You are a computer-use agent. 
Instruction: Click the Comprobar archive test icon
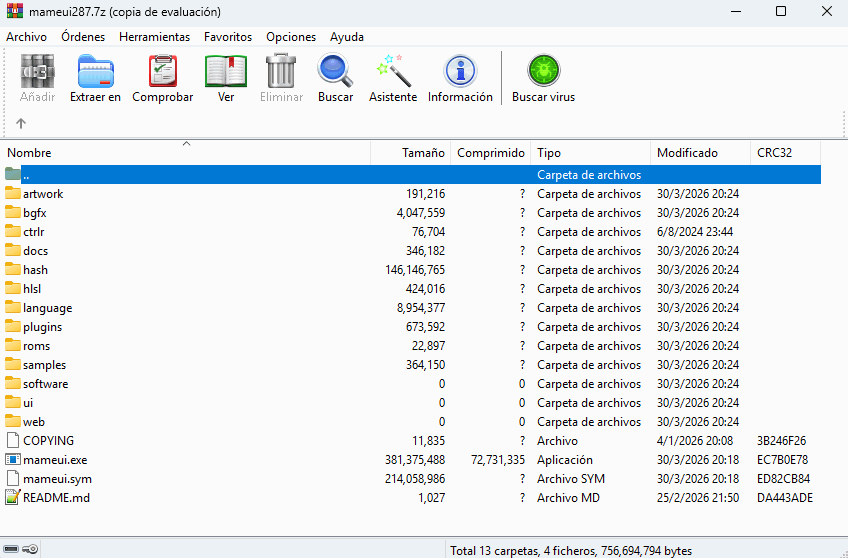(162, 71)
